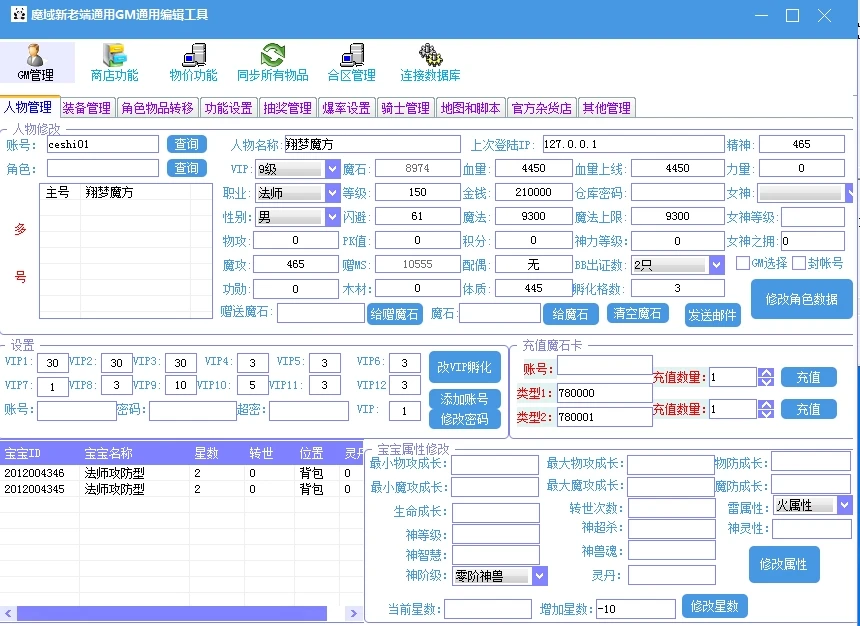The image size is (860, 626).
Task: Click the app icon in the title bar
Action: (x=19, y=14)
